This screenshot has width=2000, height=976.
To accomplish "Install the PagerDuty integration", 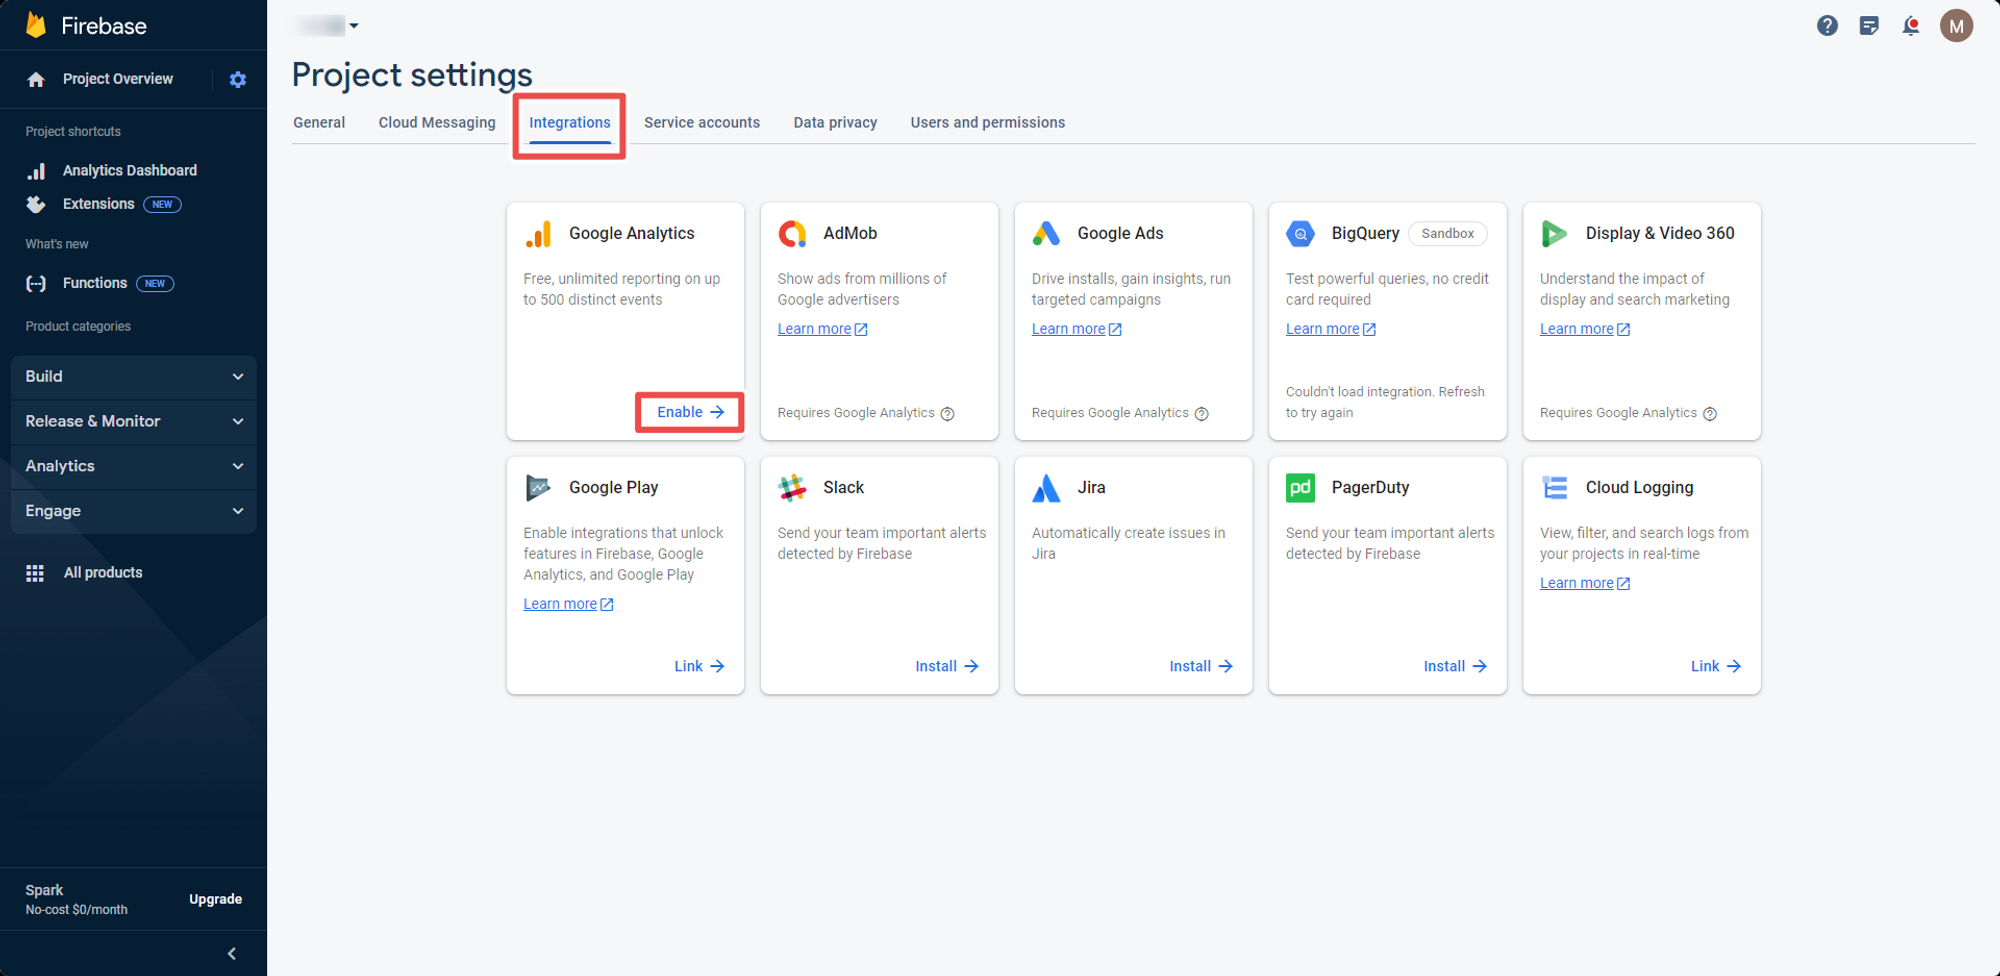I will pyautogui.click(x=1455, y=667).
